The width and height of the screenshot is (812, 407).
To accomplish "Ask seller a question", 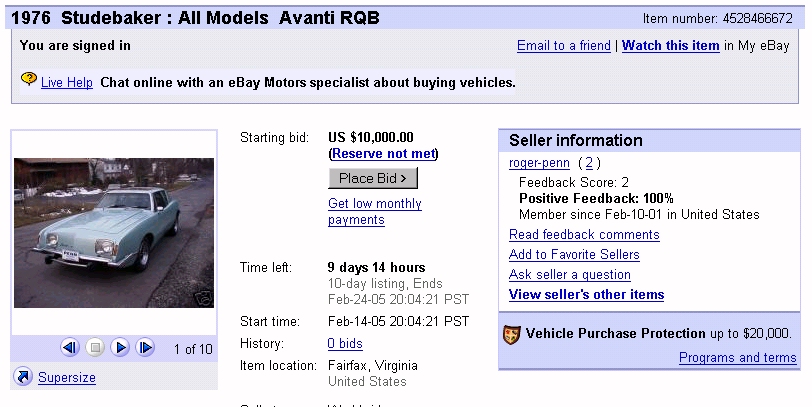I will pos(570,275).
